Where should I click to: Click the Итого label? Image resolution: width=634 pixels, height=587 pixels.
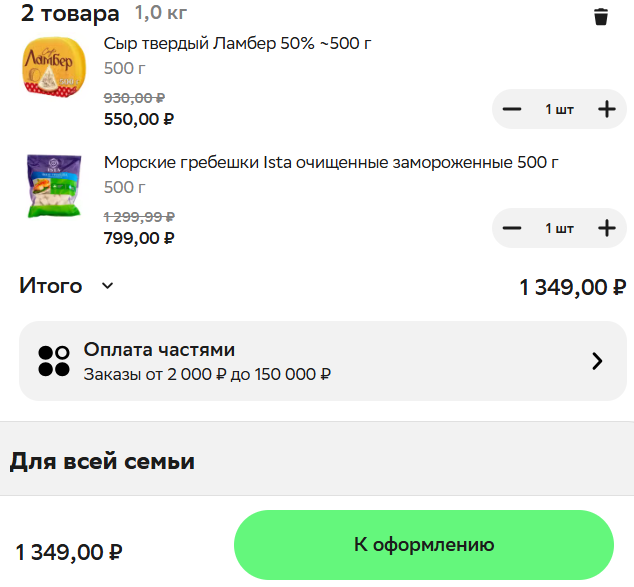tap(51, 286)
